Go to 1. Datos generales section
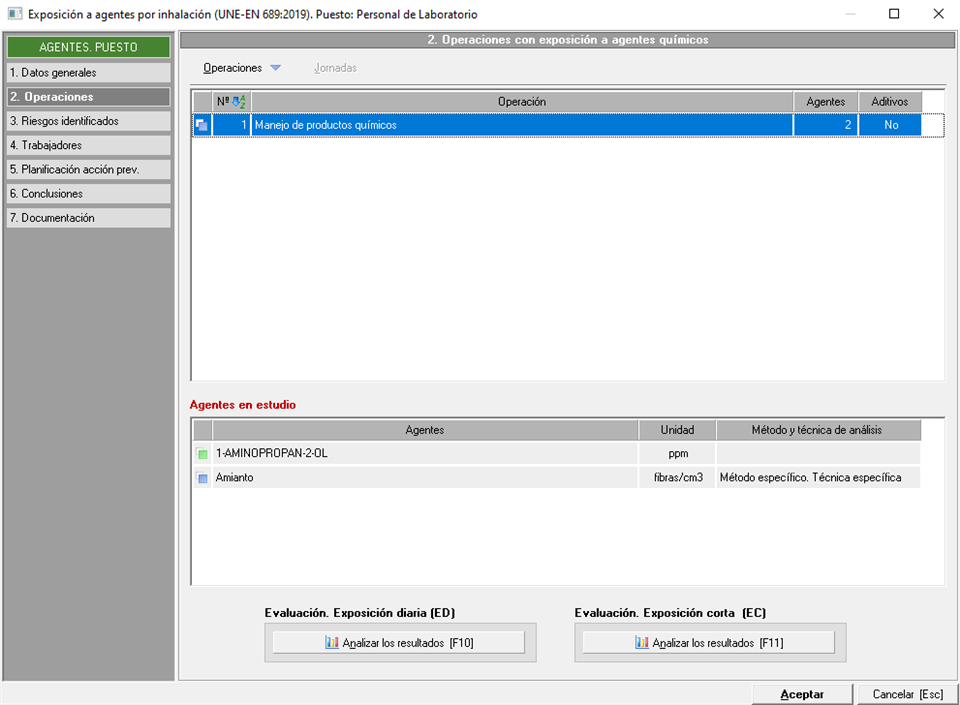Image resolution: width=960 pixels, height=705 pixels. click(88, 73)
